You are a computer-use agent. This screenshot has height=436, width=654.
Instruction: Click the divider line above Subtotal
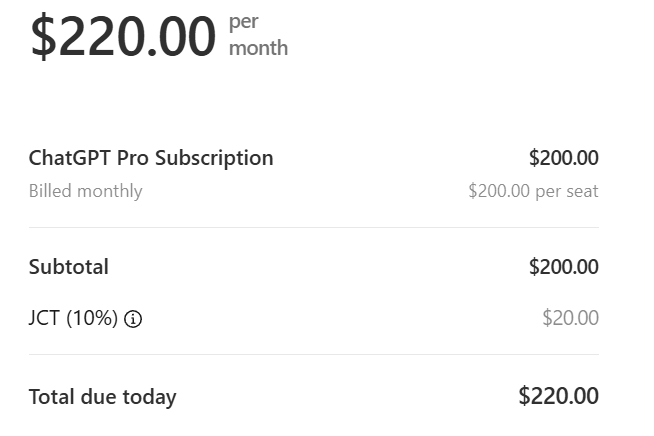click(314, 228)
